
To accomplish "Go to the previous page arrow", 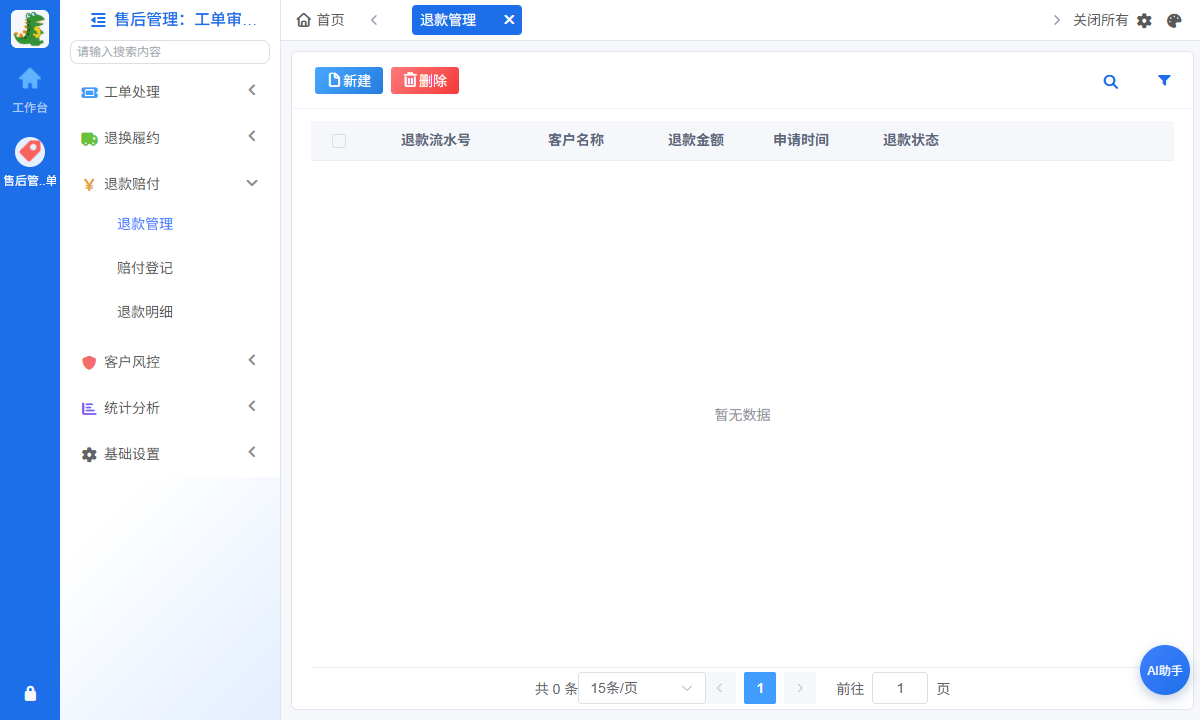I will click(720, 688).
